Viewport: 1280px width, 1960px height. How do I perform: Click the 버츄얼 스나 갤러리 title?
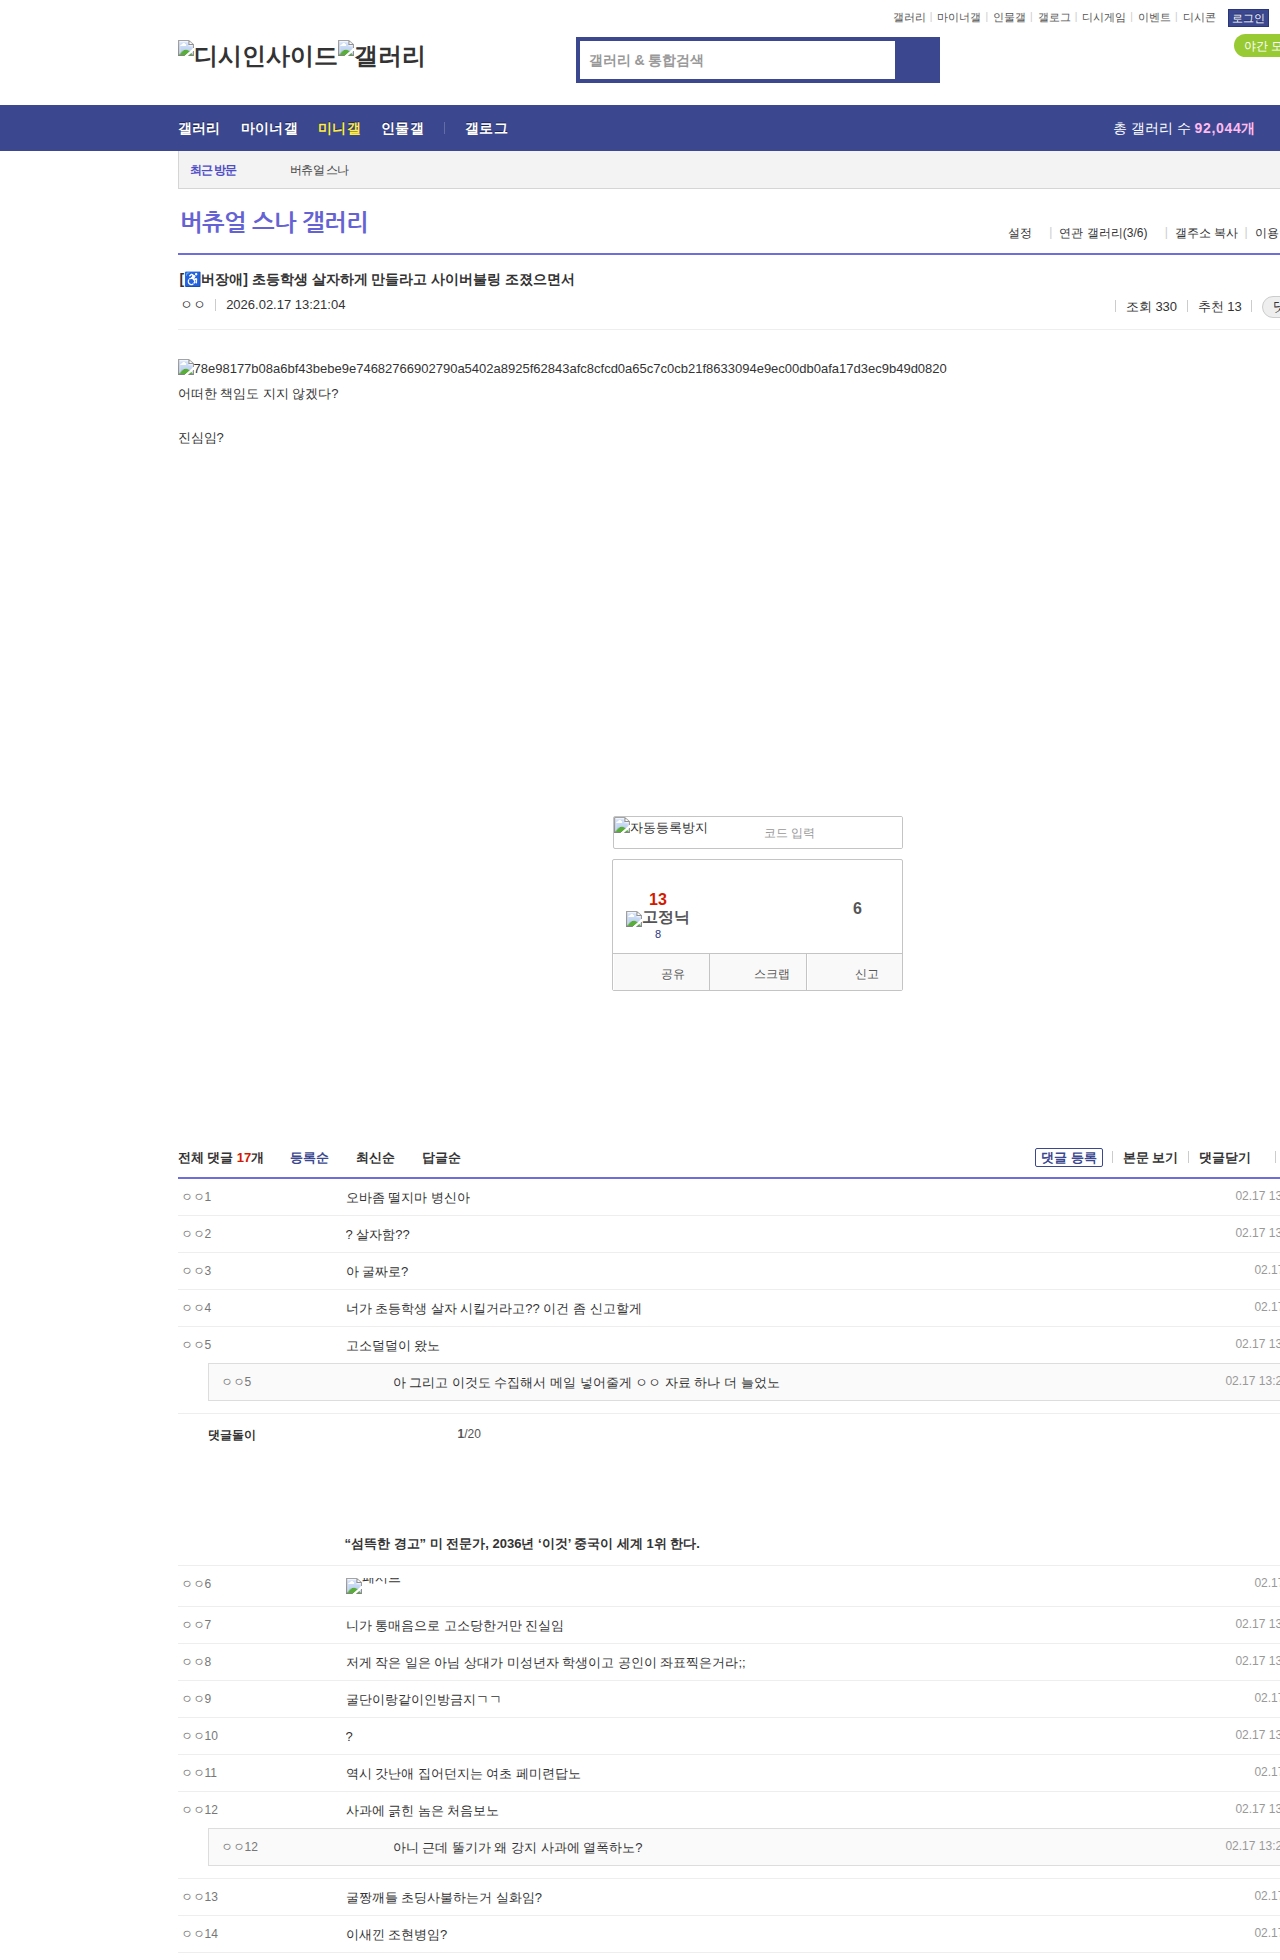coord(274,222)
